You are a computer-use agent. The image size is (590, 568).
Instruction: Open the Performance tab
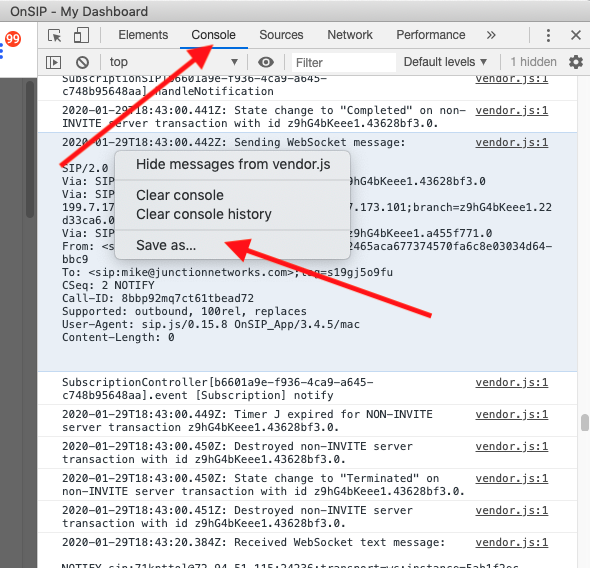(x=431, y=35)
